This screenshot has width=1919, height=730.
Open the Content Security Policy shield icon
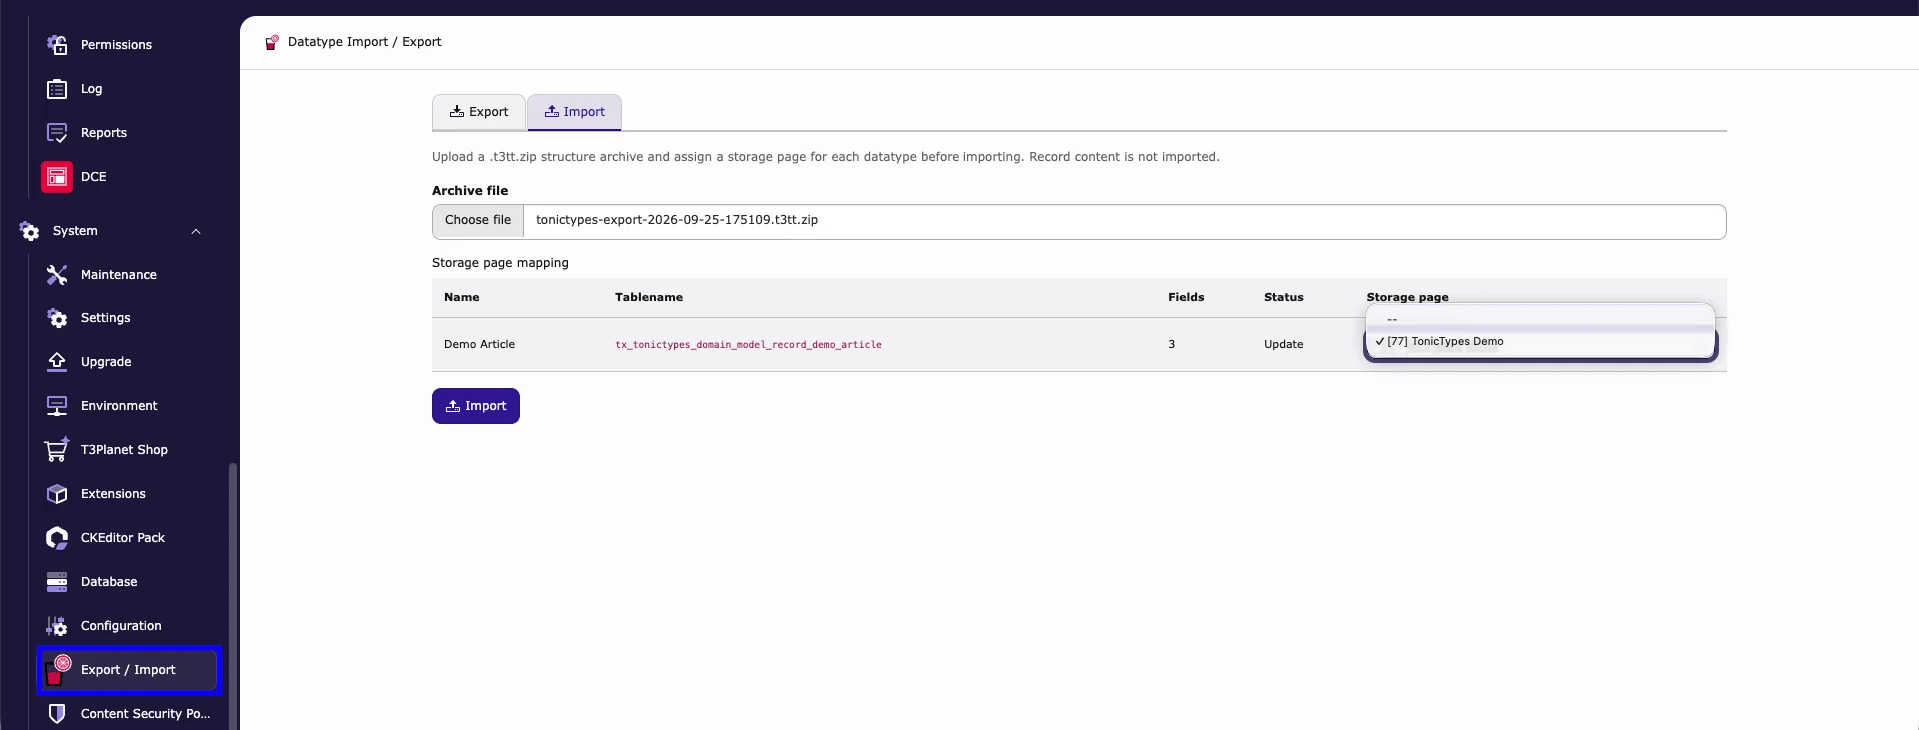[x=57, y=714]
